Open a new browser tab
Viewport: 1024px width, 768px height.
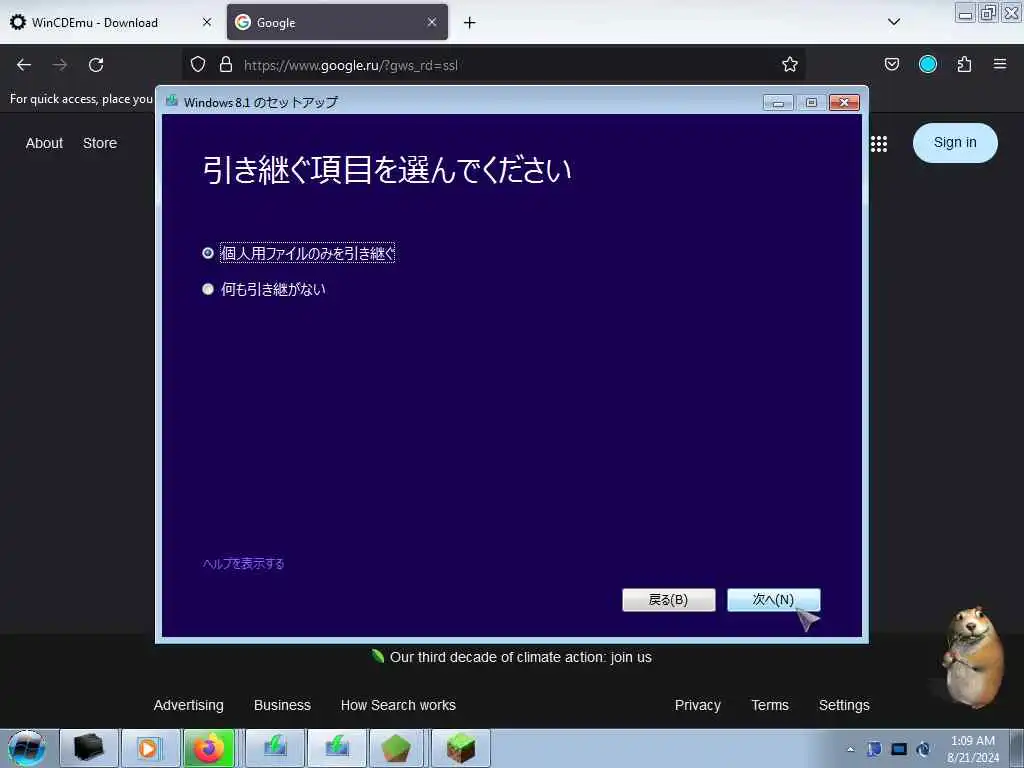click(469, 23)
